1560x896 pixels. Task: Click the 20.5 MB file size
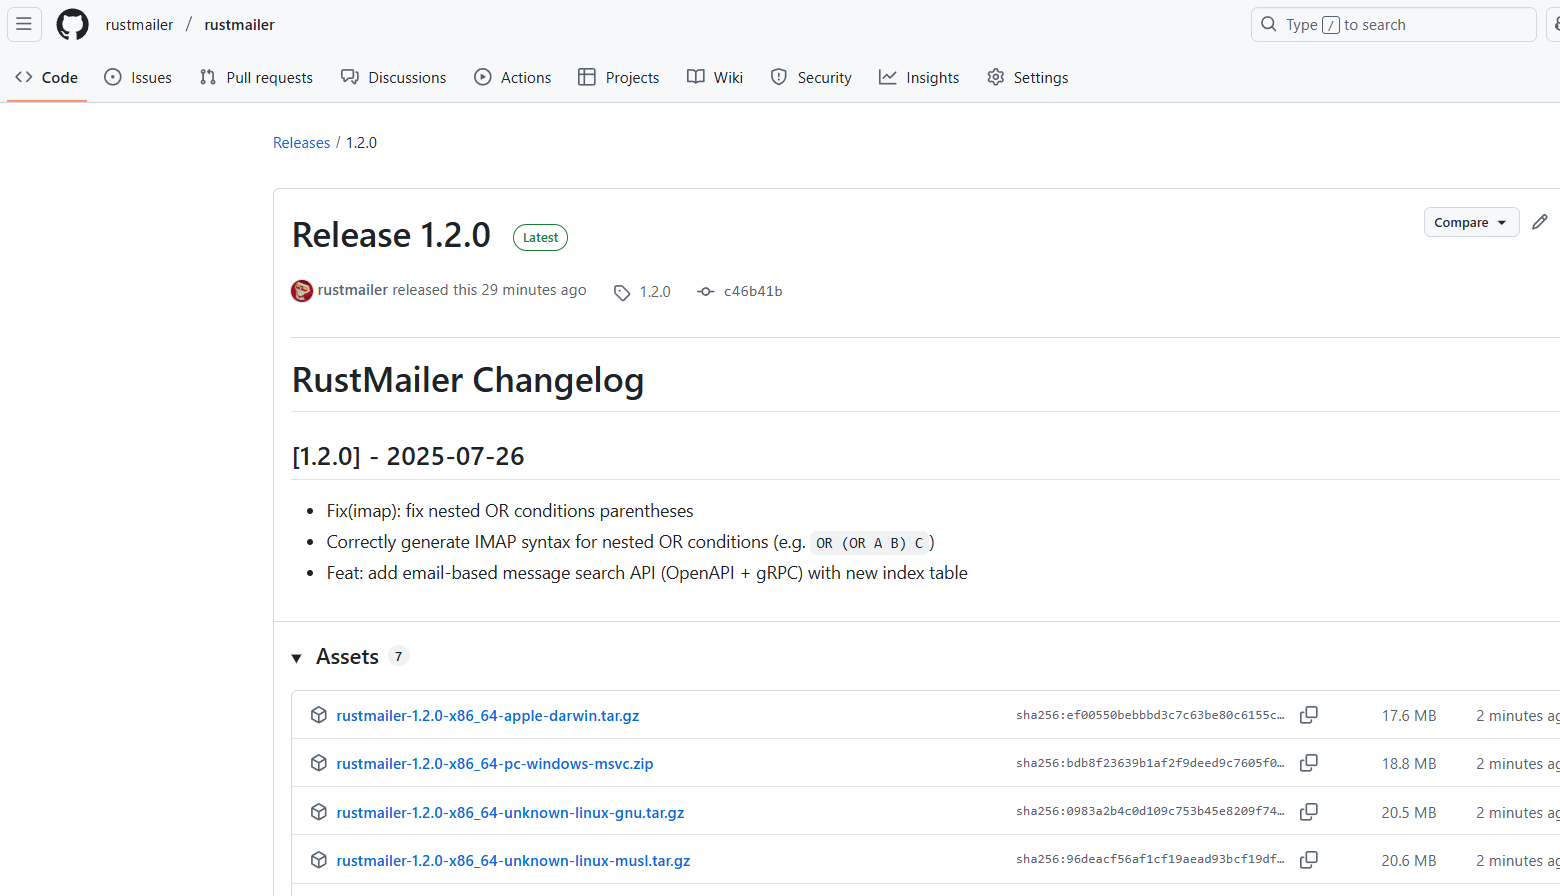[1409, 812]
